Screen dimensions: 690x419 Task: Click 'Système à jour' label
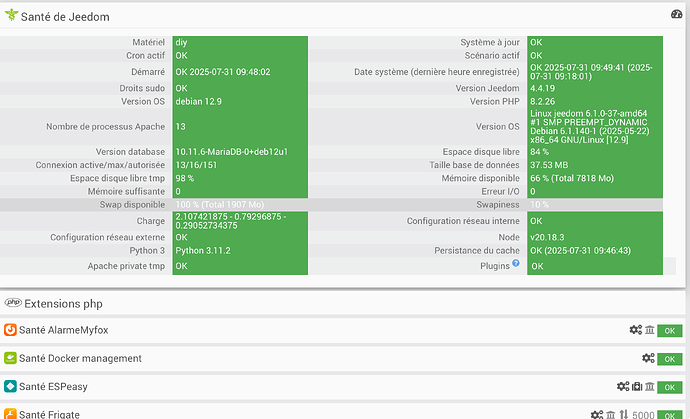(490, 42)
